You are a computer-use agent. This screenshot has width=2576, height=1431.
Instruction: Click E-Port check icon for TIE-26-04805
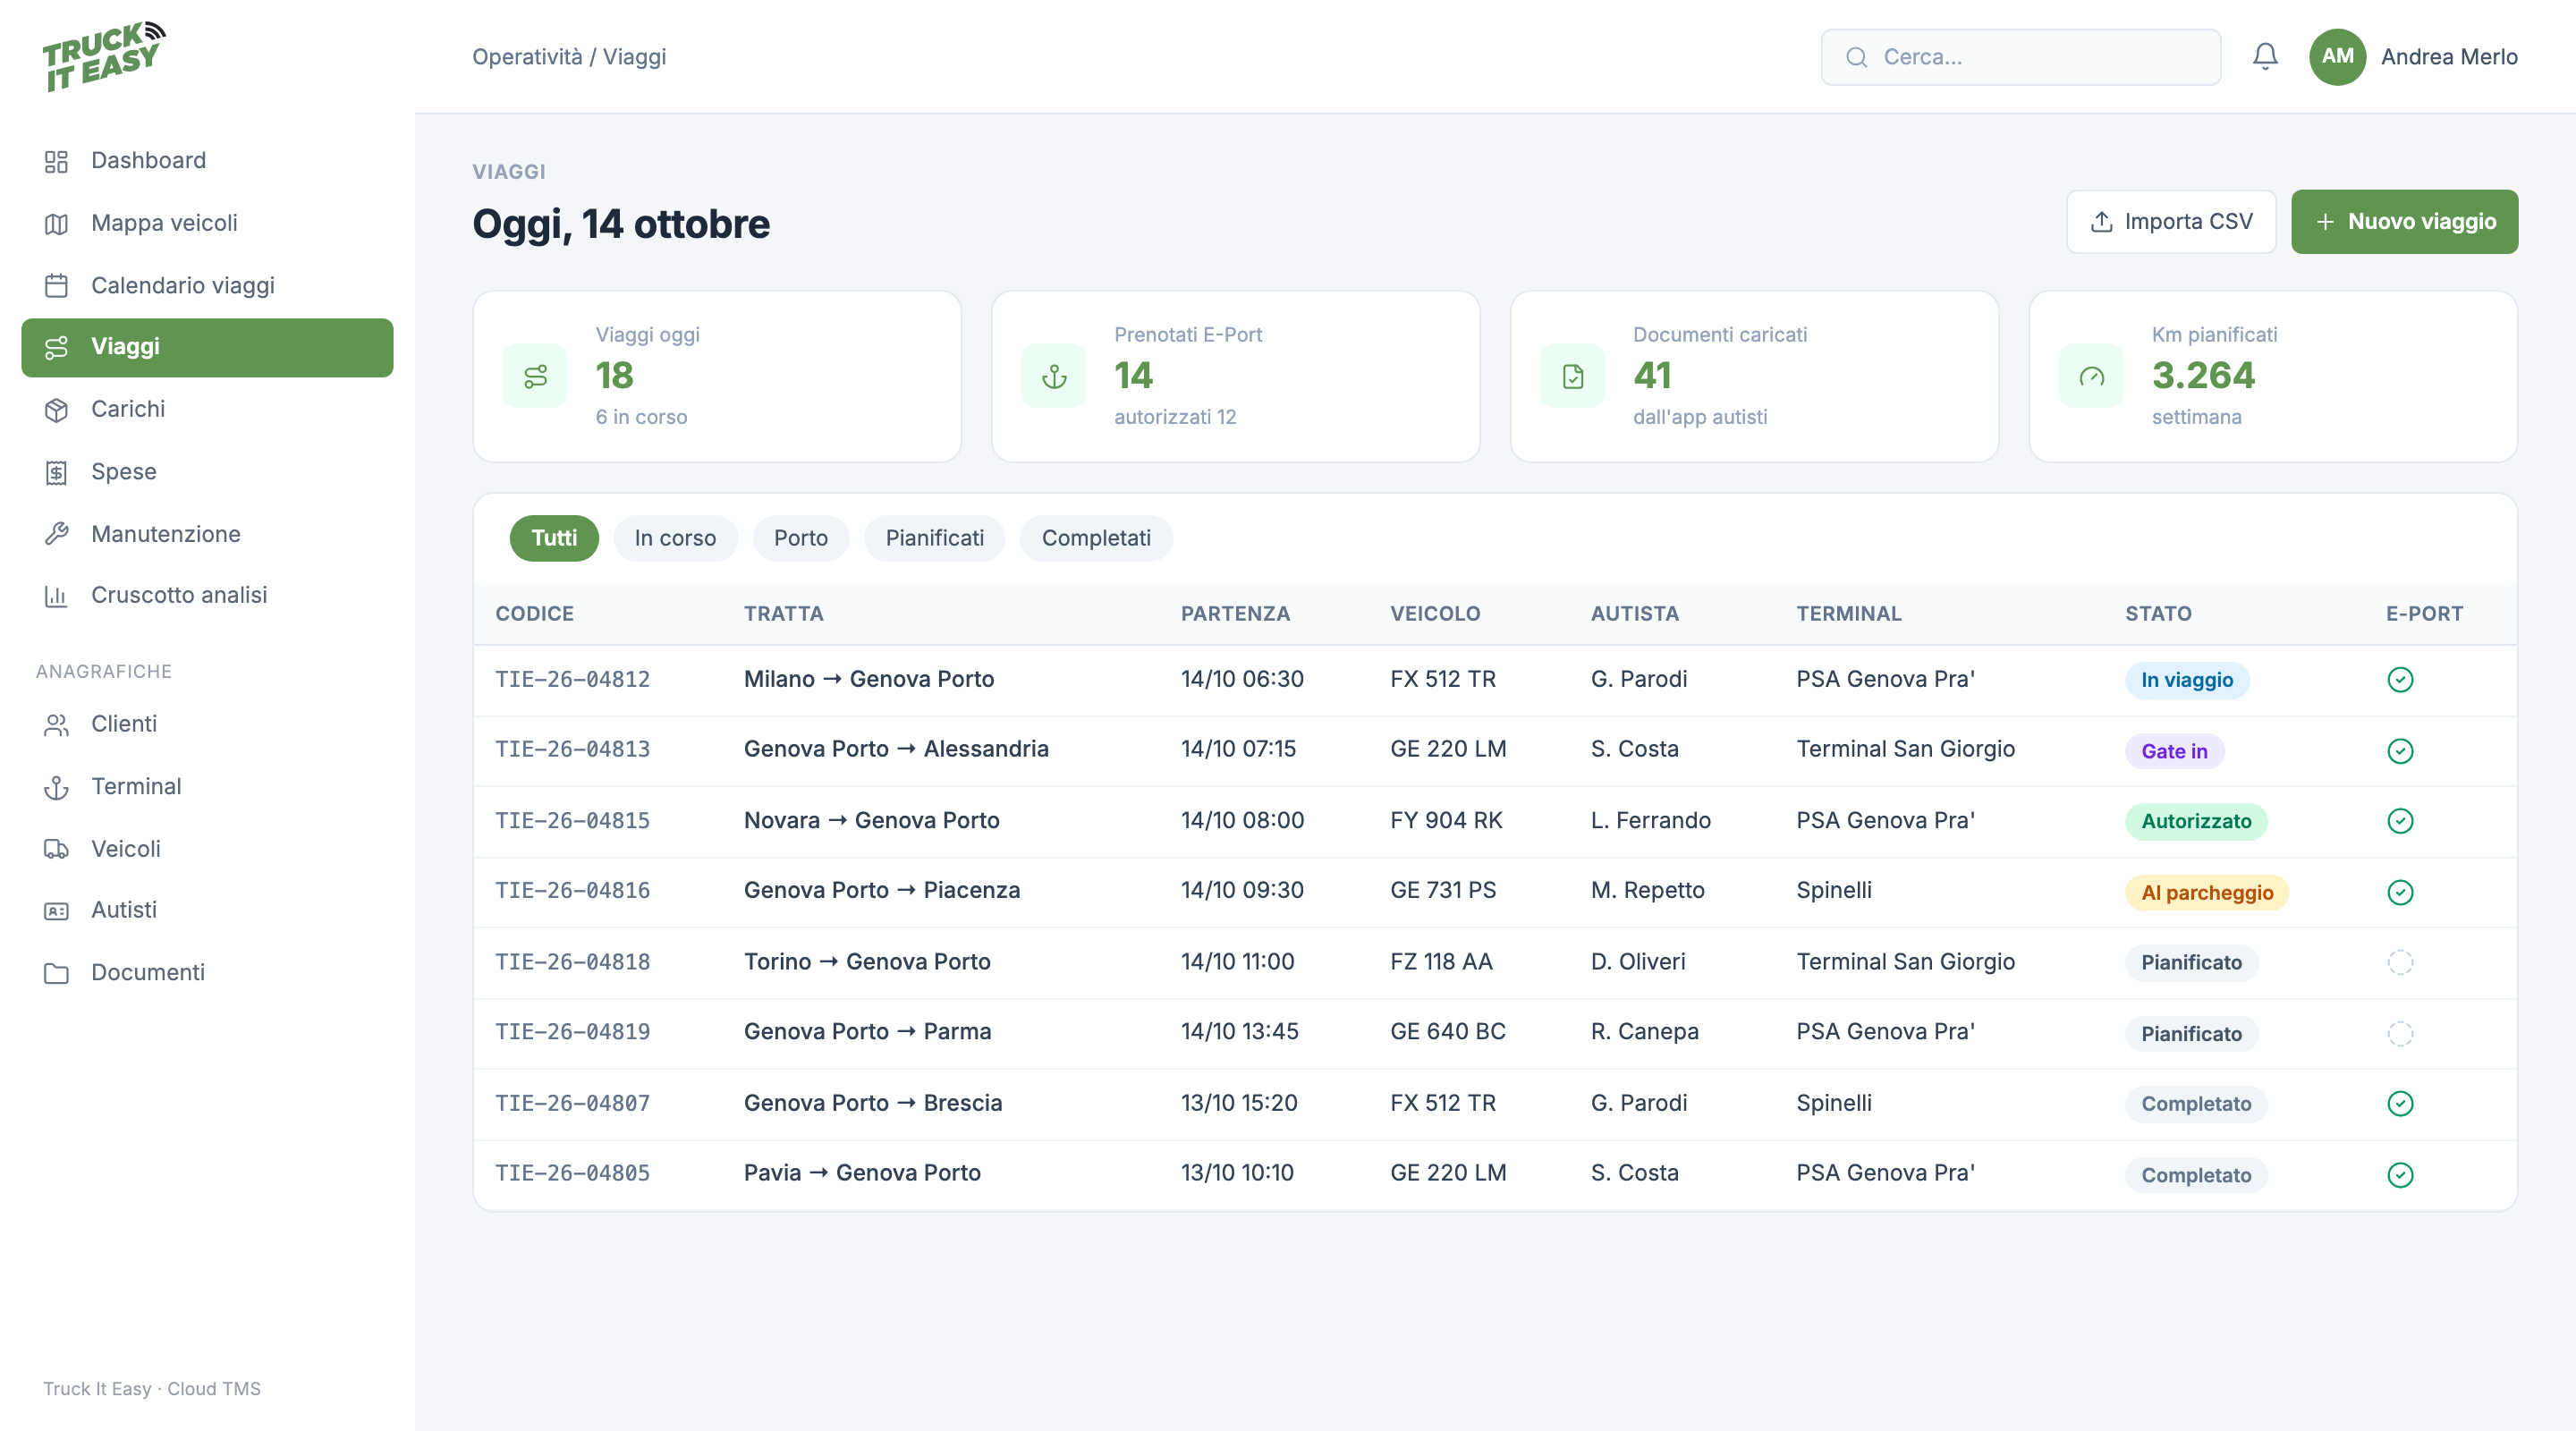[2400, 1175]
